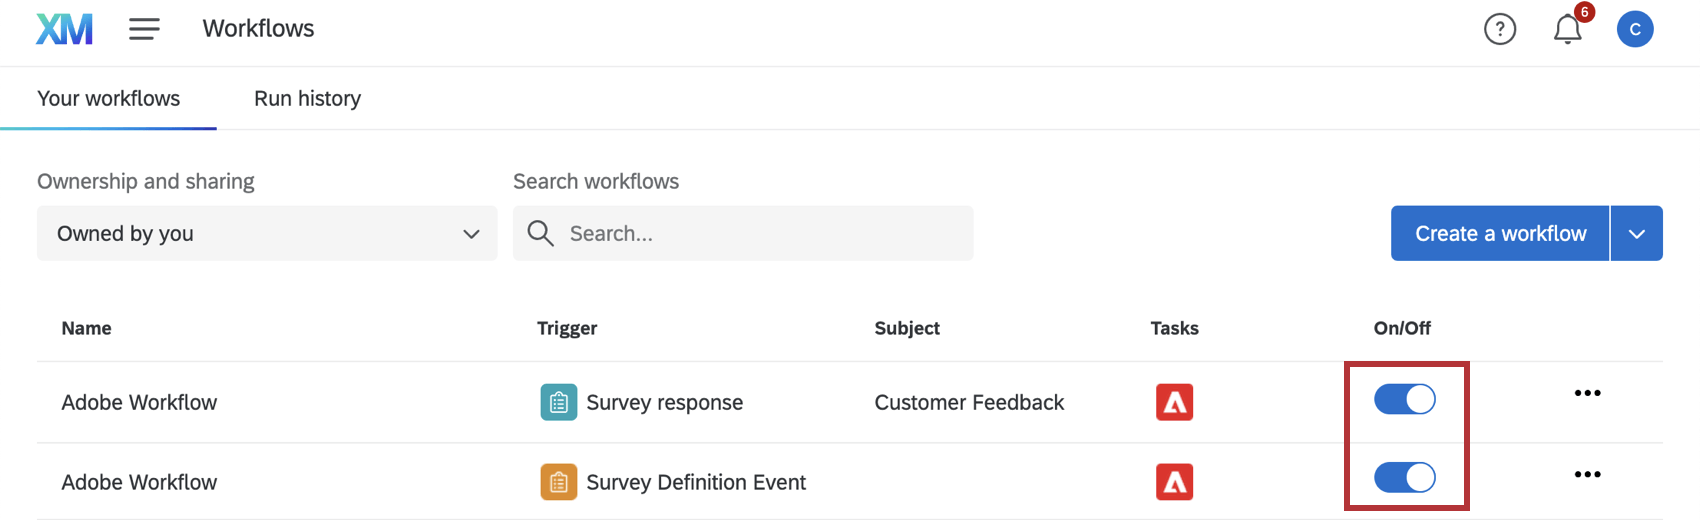This screenshot has height=520, width=1700.
Task: Open the Create a workflow dropdown arrow
Action: 1636,233
